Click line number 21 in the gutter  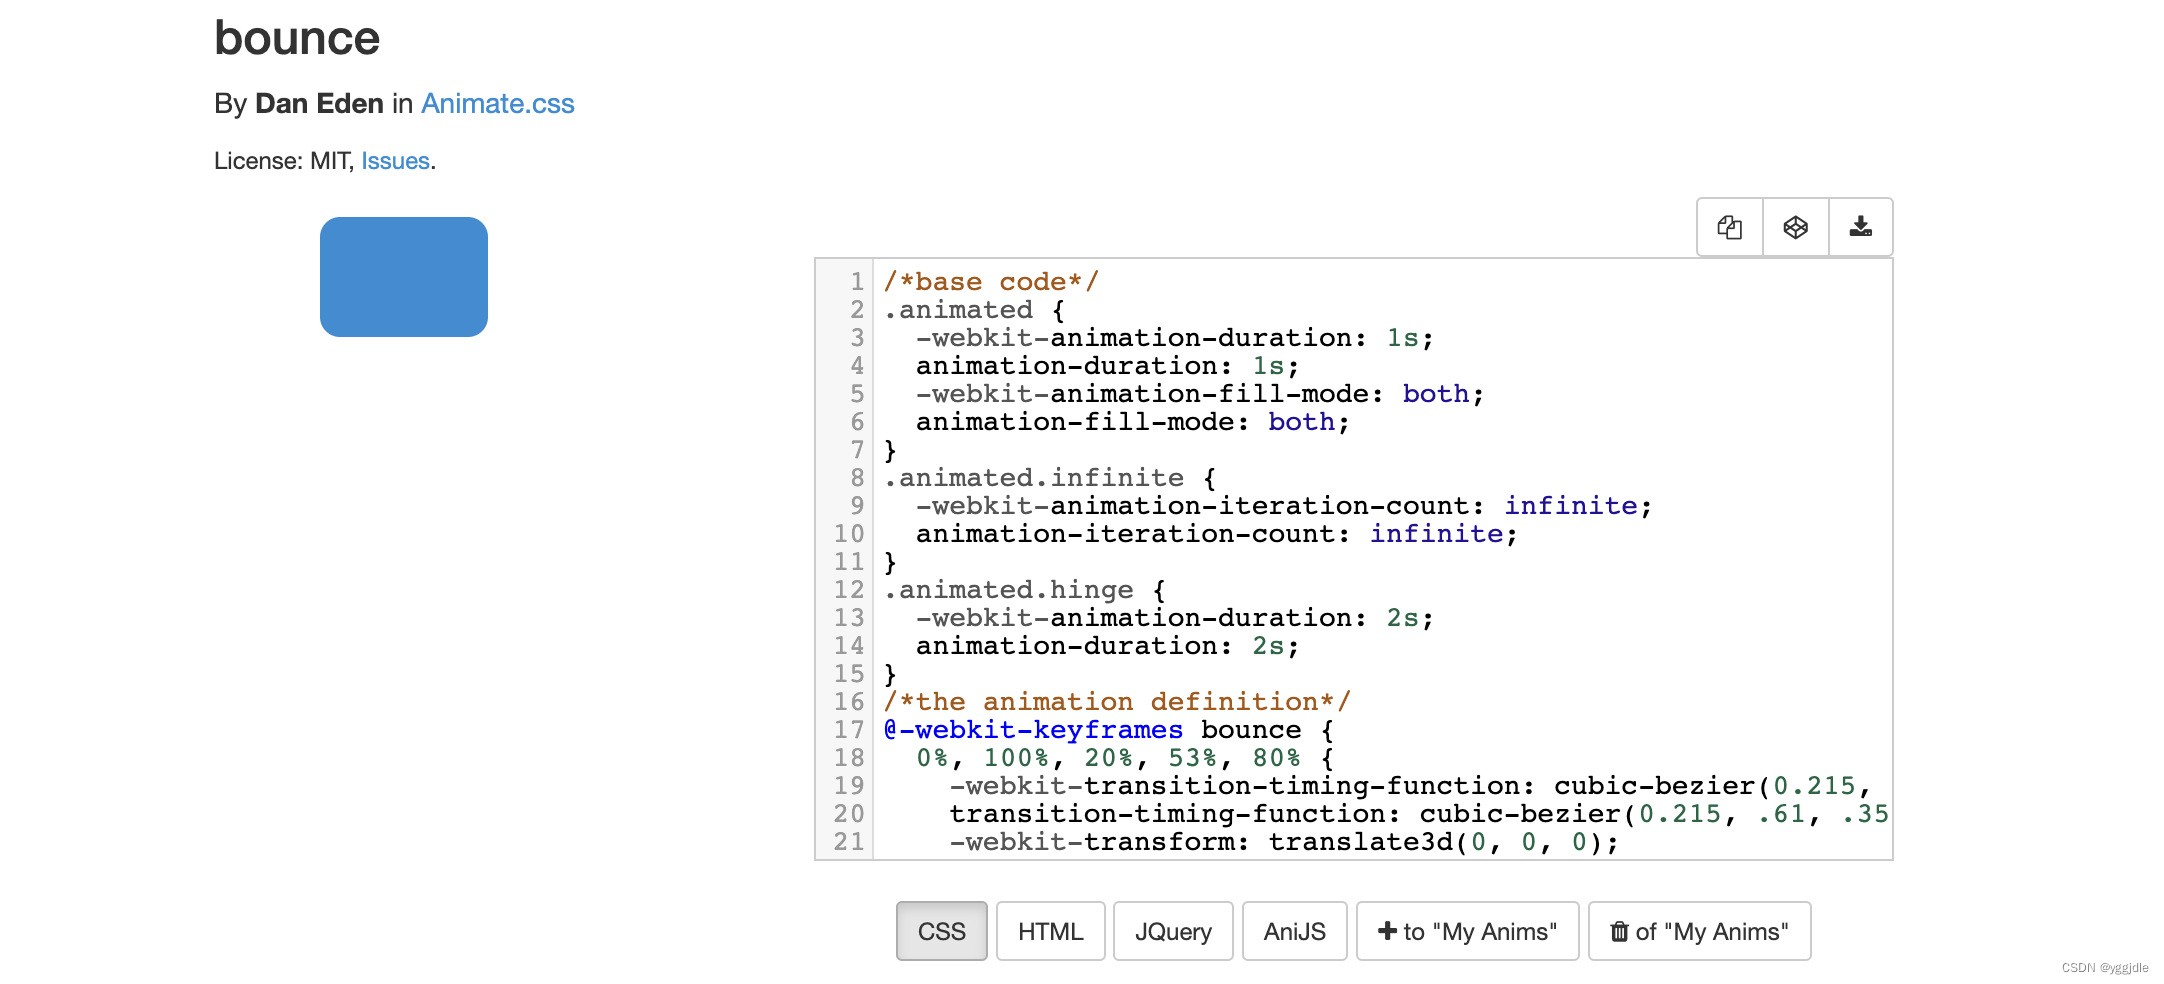[849, 842]
